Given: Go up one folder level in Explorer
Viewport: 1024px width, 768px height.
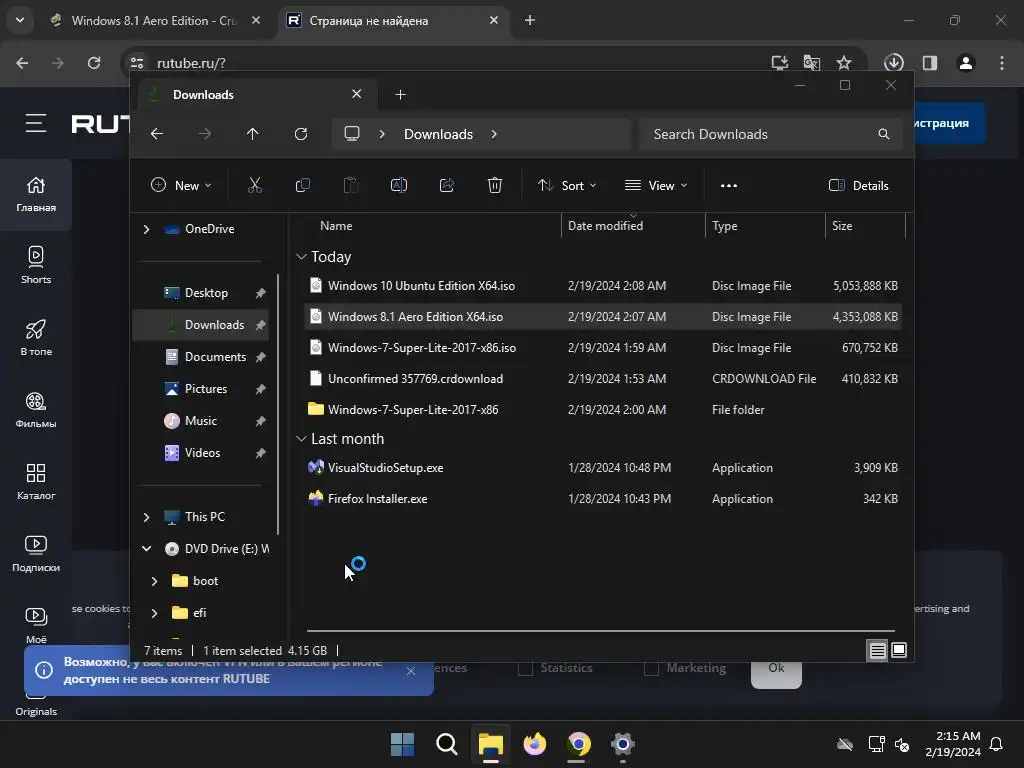Looking at the screenshot, I should tap(253, 134).
